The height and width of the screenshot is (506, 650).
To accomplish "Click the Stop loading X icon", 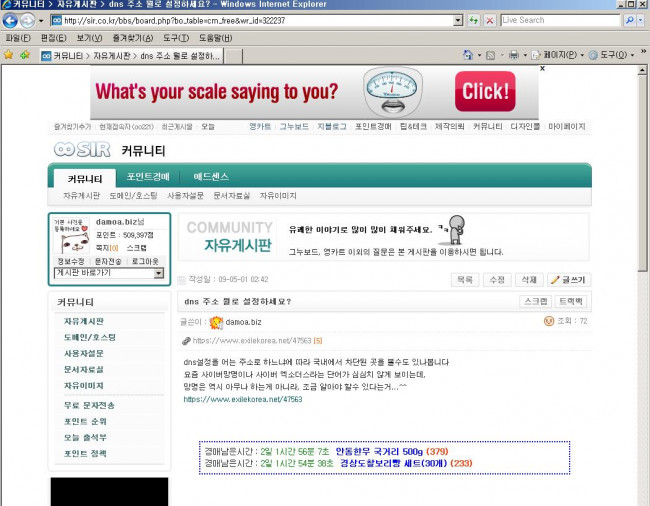I will [488, 20].
